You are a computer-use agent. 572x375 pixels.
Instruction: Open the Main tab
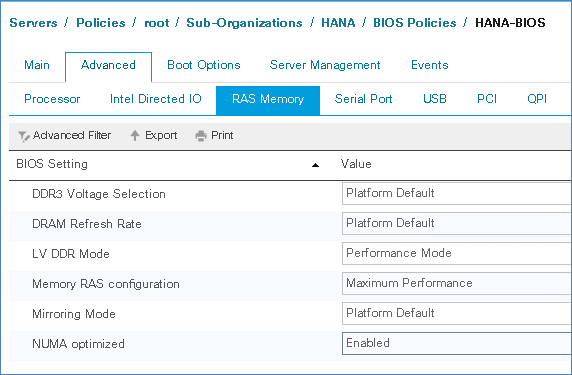click(x=37, y=65)
